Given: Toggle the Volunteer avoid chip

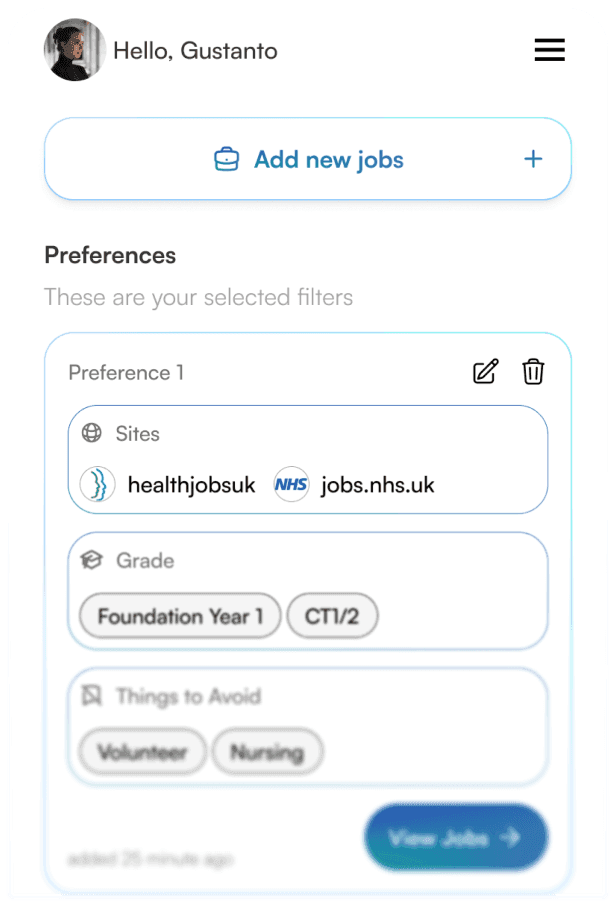Looking at the screenshot, I should (142, 752).
